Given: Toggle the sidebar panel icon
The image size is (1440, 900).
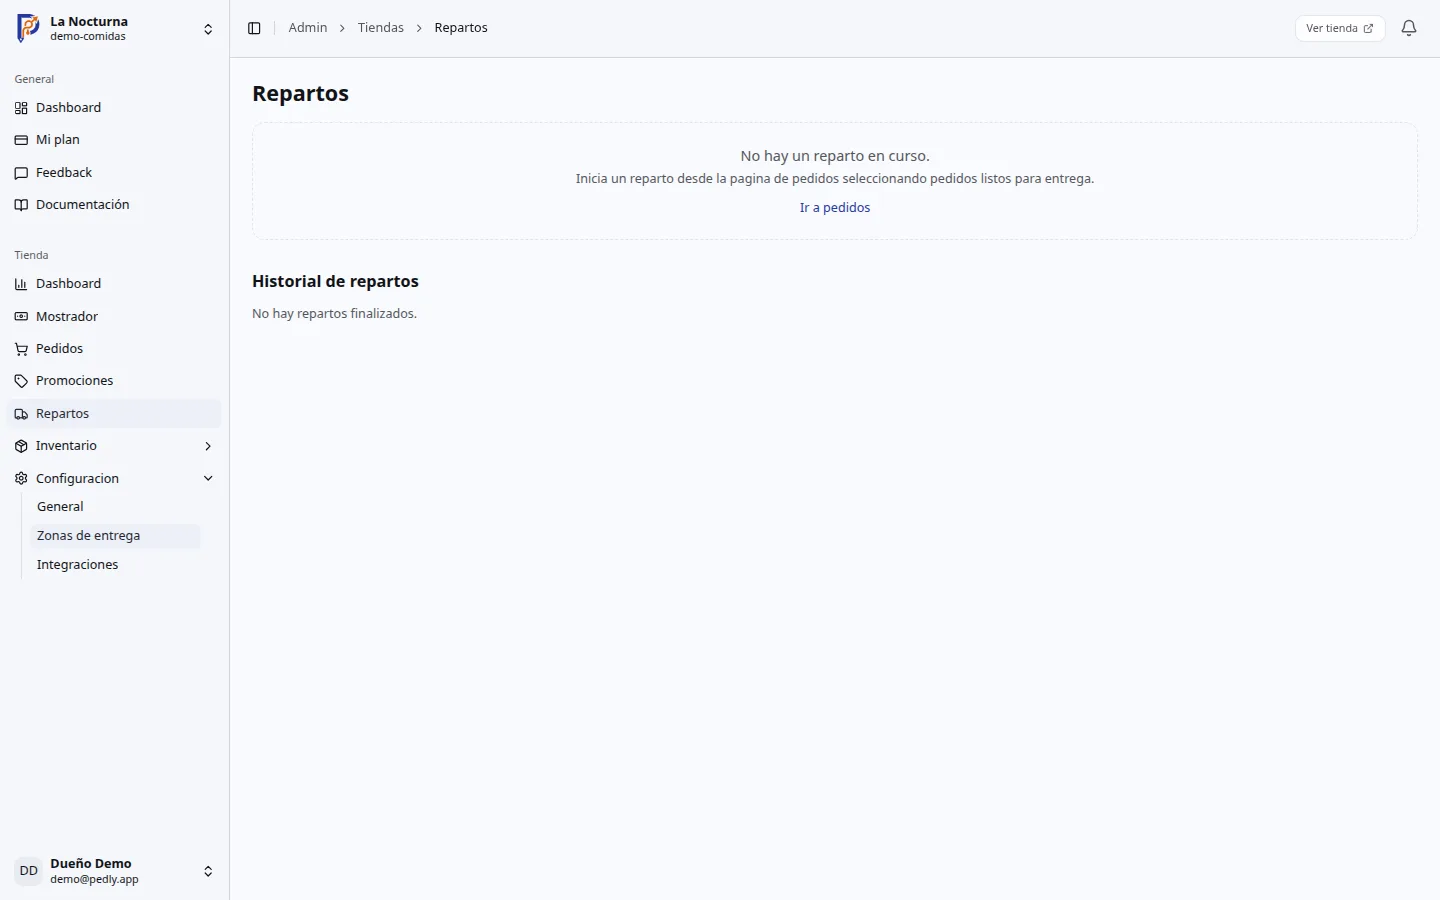Looking at the screenshot, I should coord(254,28).
